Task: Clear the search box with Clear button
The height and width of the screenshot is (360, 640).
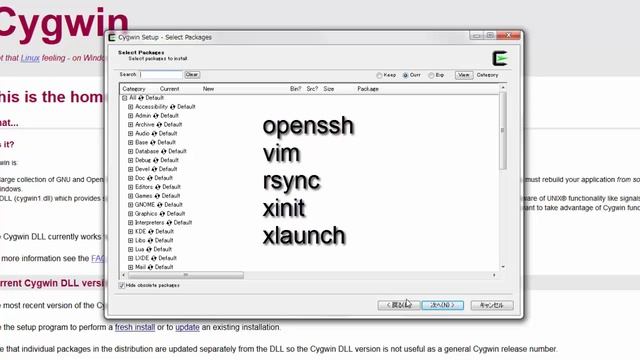Action: click(x=192, y=75)
